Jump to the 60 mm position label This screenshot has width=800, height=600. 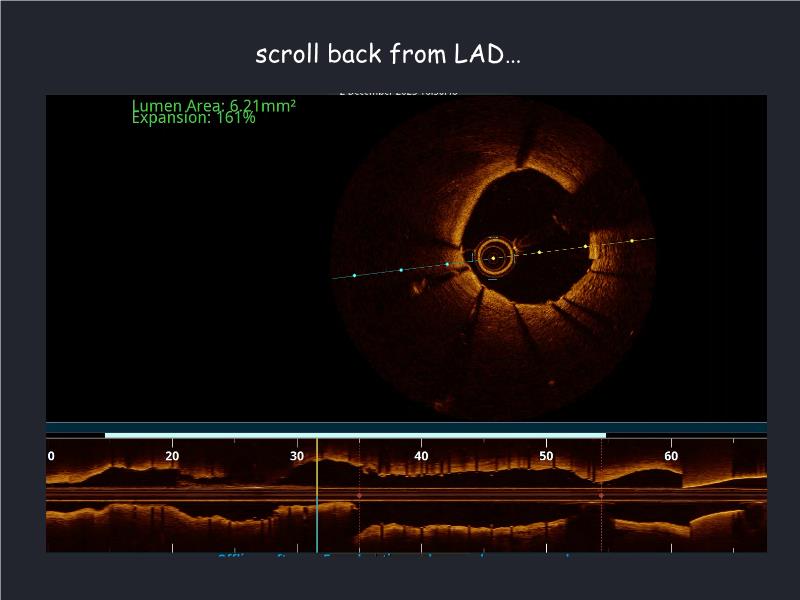tap(671, 456)
